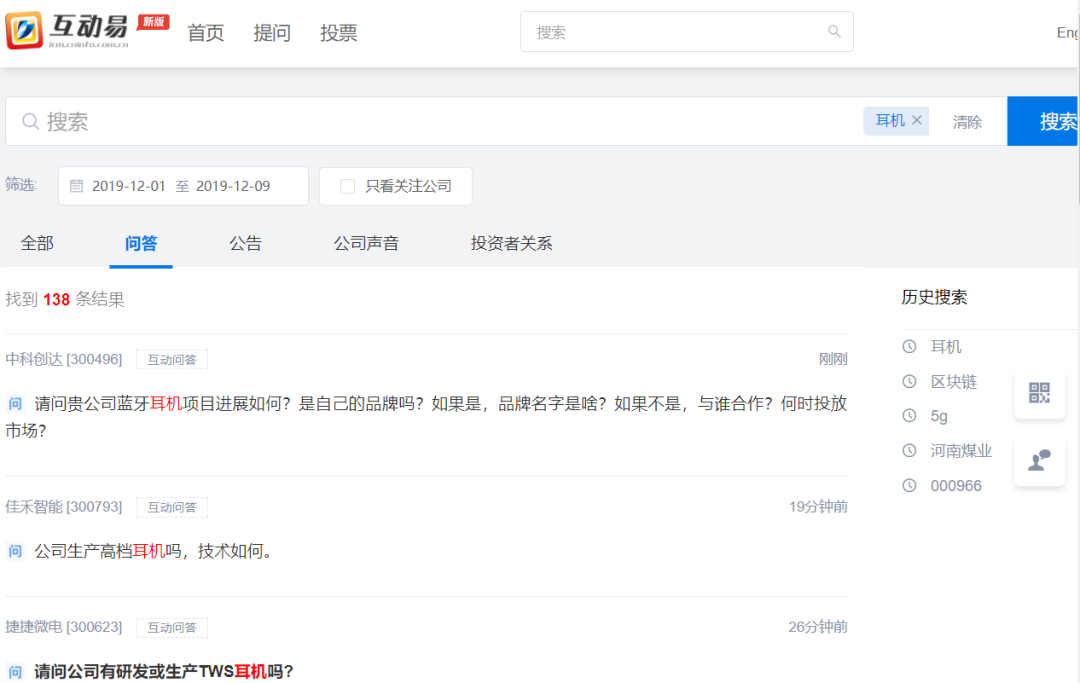Select start date 2019-12-01
The height and width of the screenshot is (683, 1080).
coord(129,186)
